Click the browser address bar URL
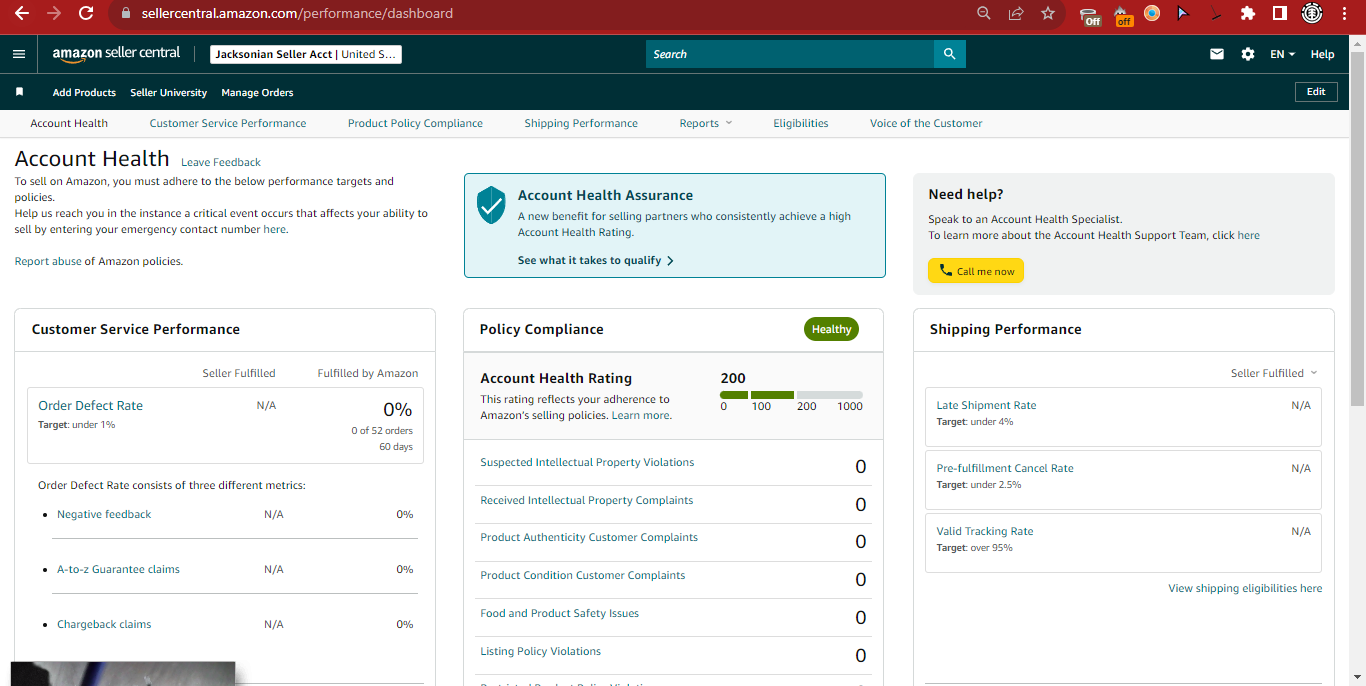 point(298,13)
